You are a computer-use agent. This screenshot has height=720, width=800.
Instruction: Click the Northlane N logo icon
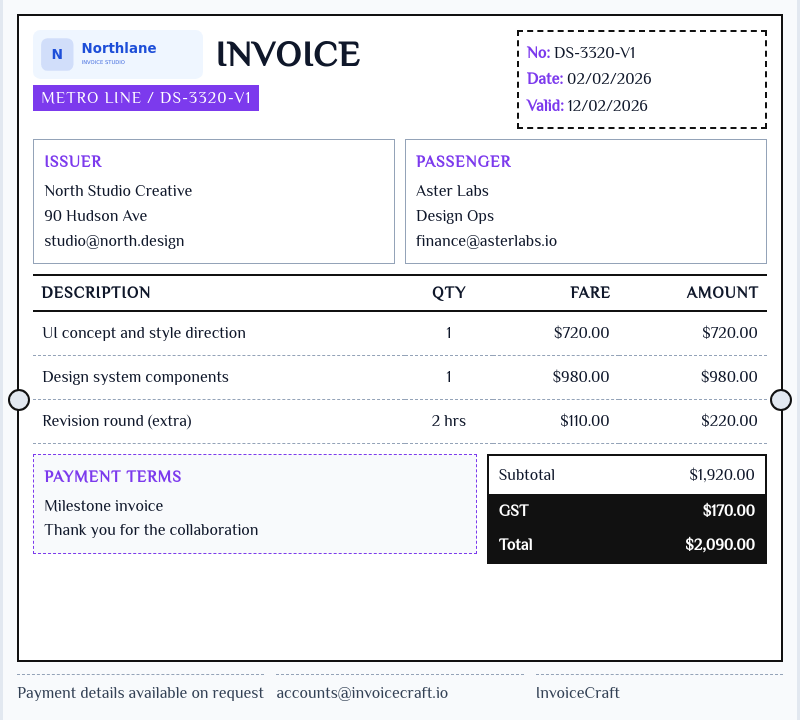click(57, 54)
